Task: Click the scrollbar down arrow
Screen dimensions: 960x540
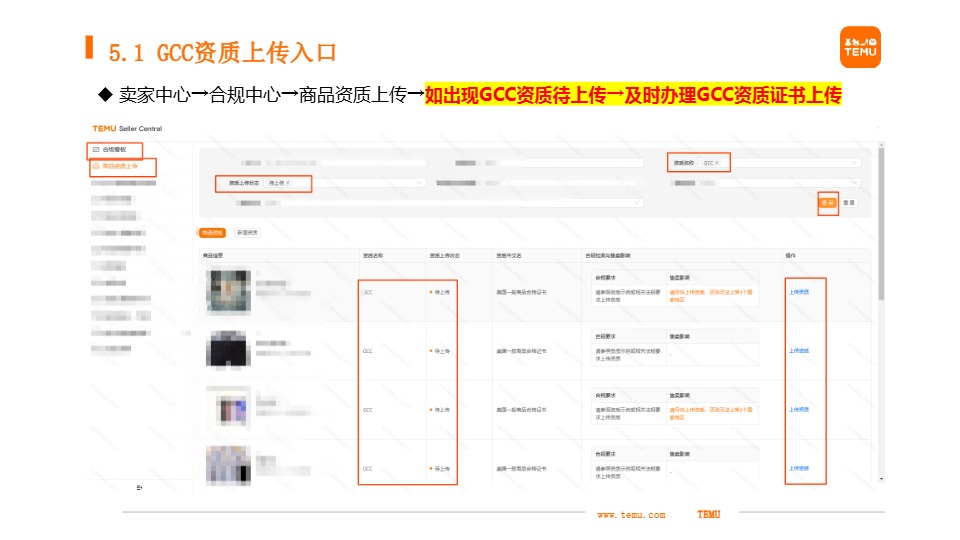Action: tap(881, 479)
